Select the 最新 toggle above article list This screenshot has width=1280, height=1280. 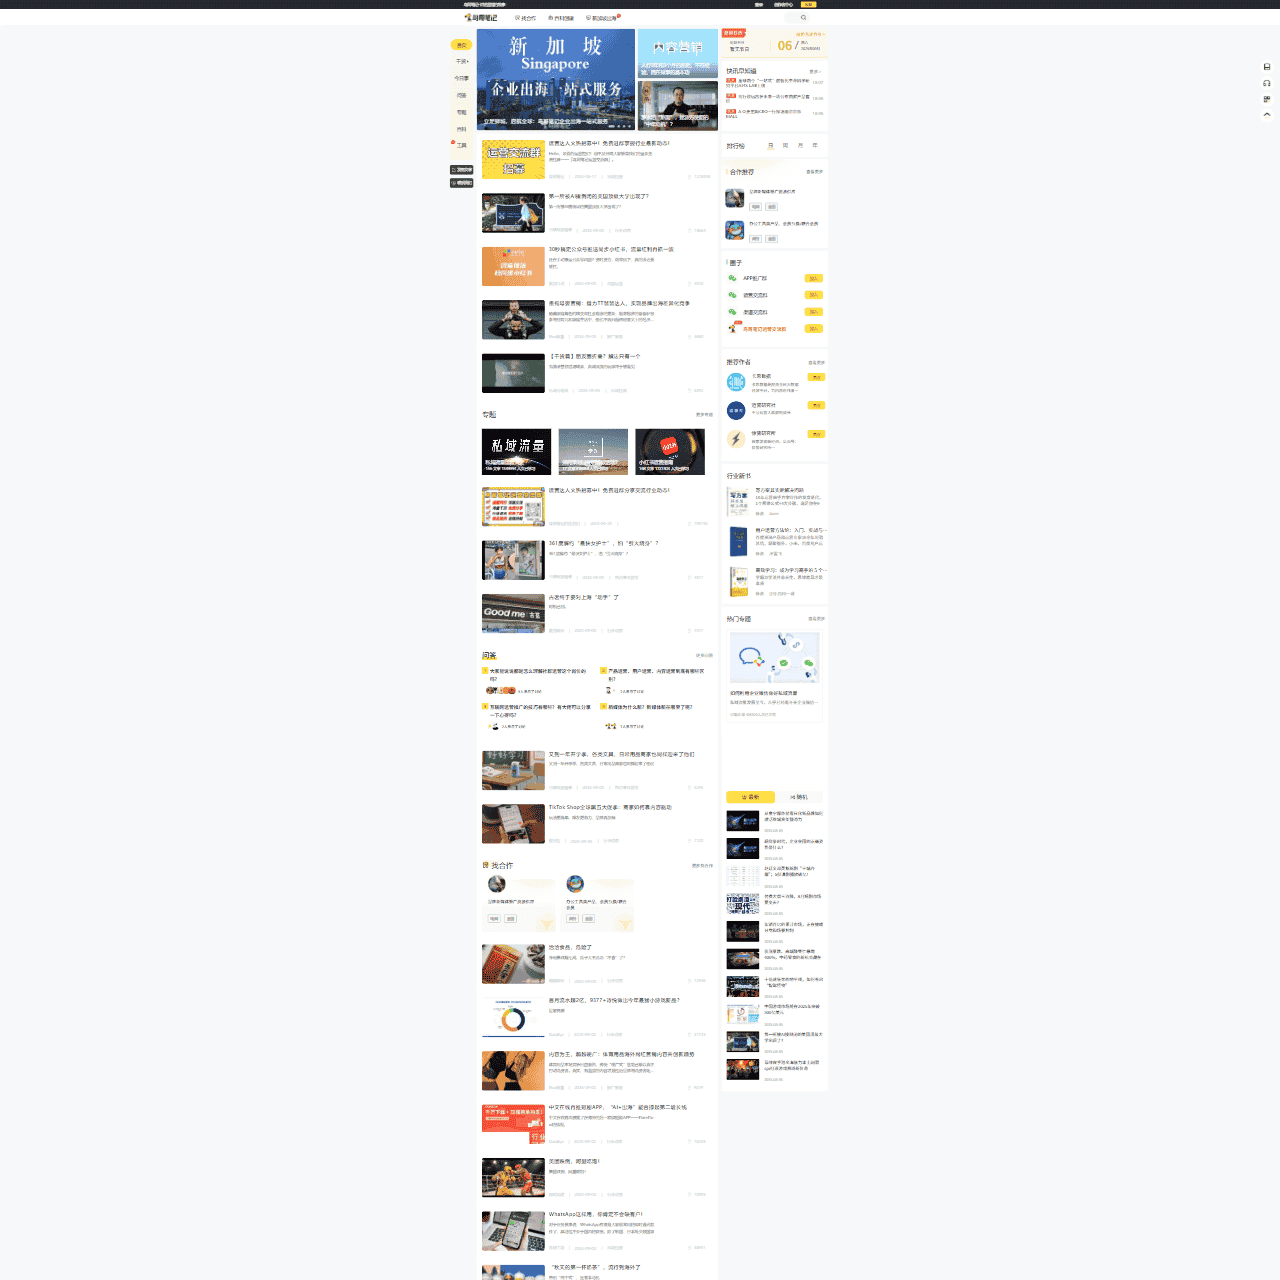click(x=750, y=797)
